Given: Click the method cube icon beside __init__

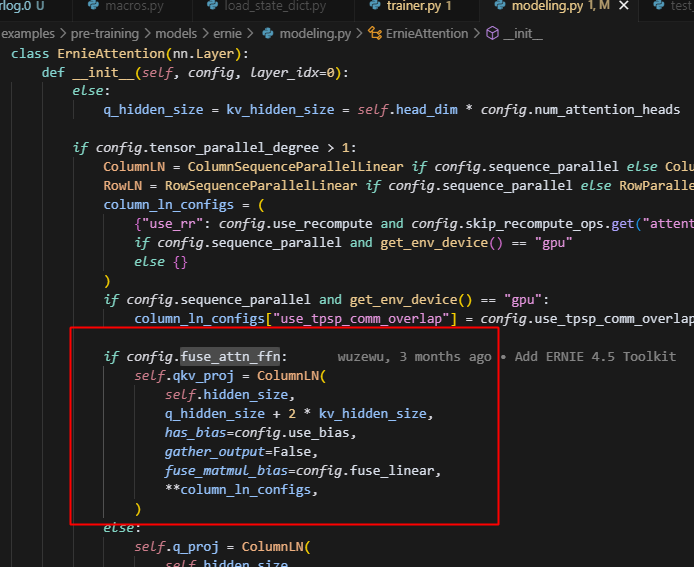Looking at the screenshot, I should point(492,33).
